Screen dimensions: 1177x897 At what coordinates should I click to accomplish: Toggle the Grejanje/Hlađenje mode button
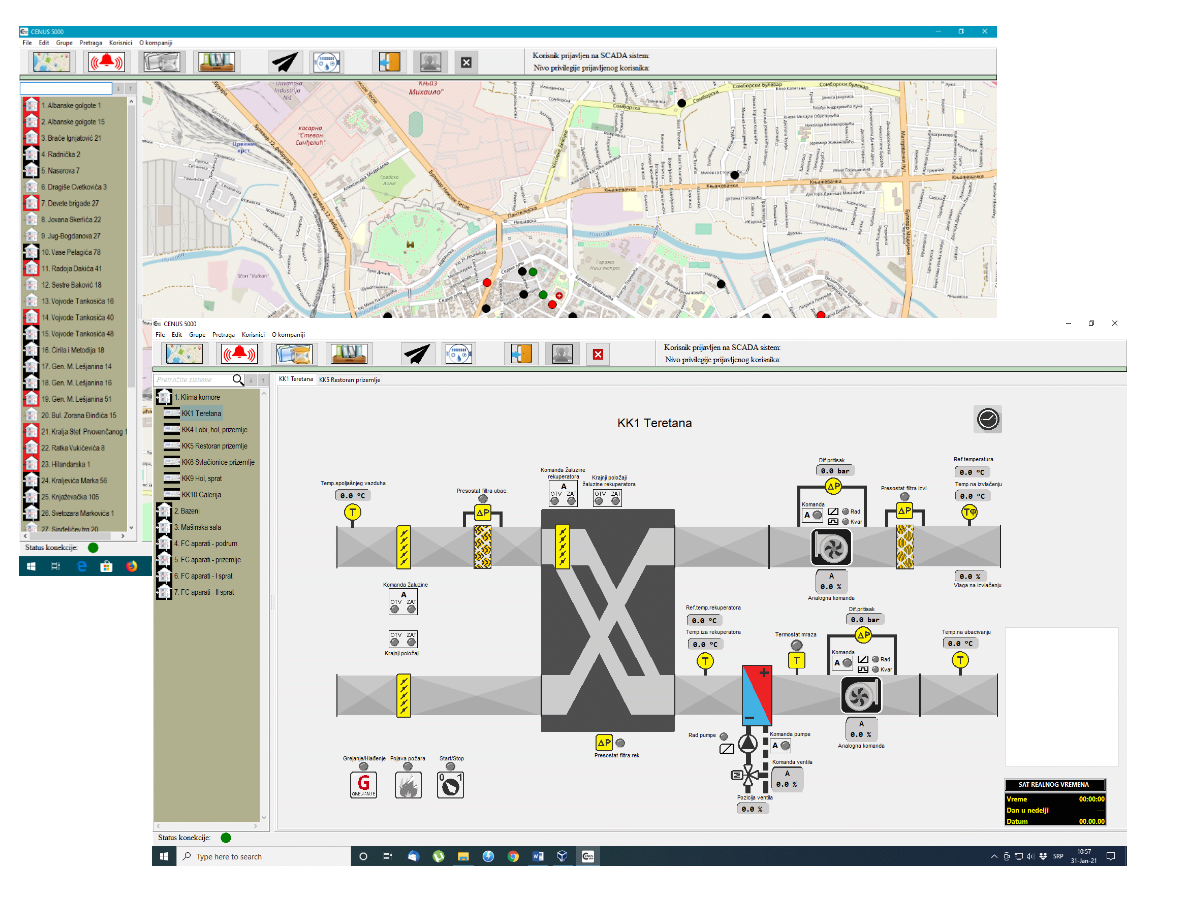[x=363, y=785]
